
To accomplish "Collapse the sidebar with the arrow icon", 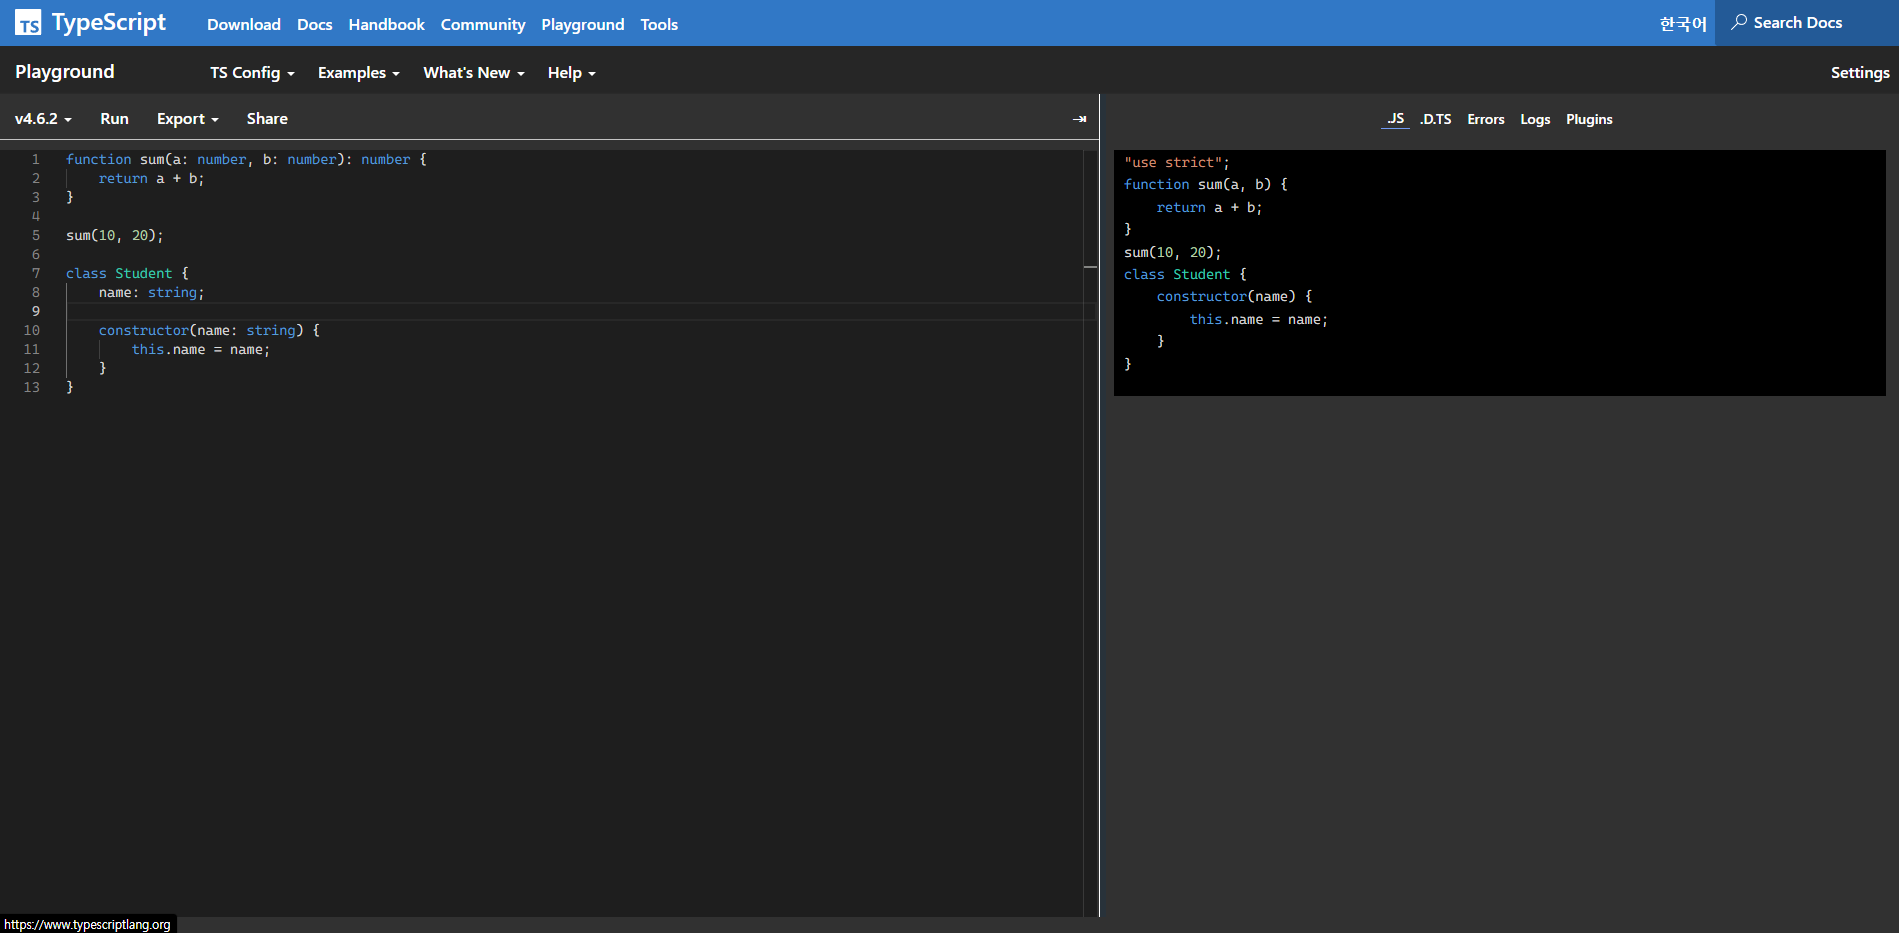I will tap(1079, 119).
